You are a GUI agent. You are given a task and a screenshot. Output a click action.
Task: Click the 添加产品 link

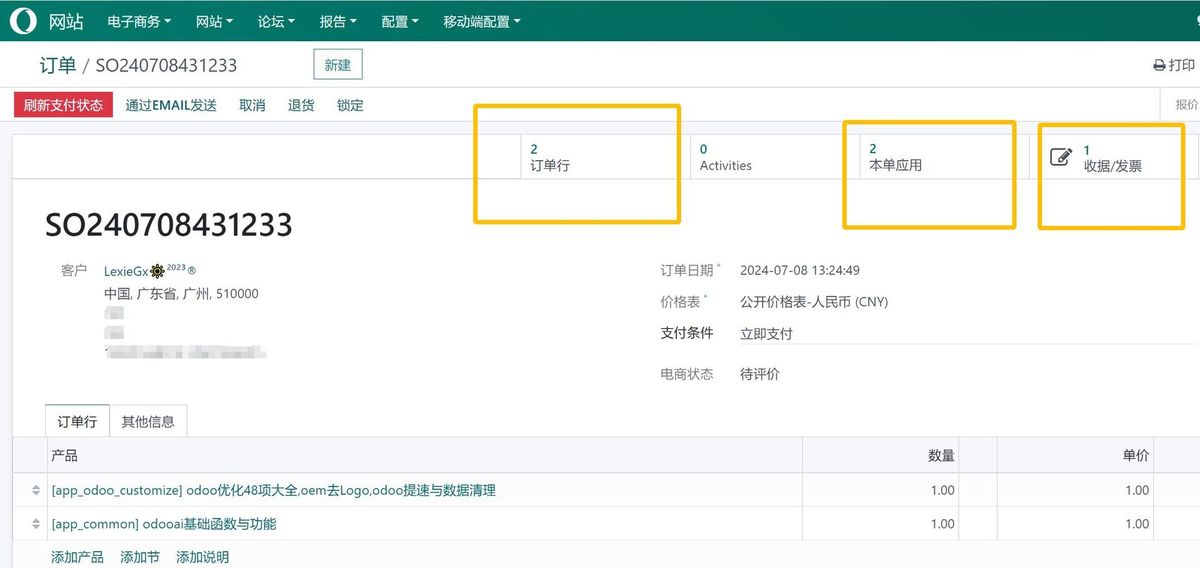pyautogui.click(x=77, y=557)
